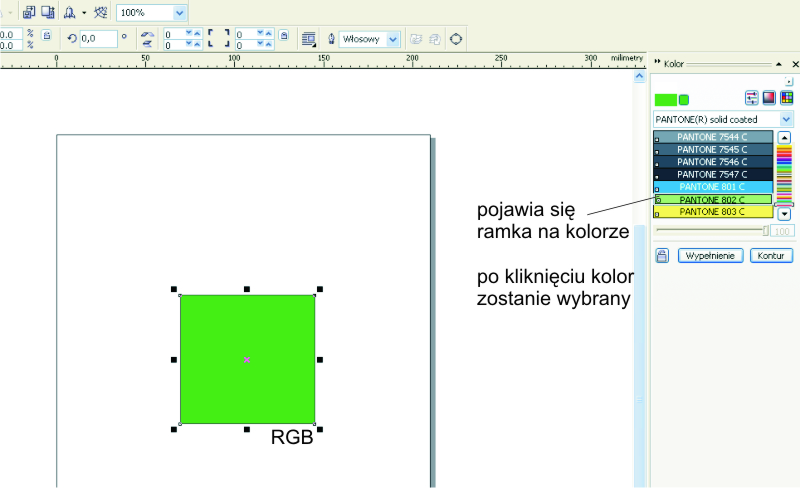Show color viewers in Kolor docker

pyautogui.click(x=769, y=98)
